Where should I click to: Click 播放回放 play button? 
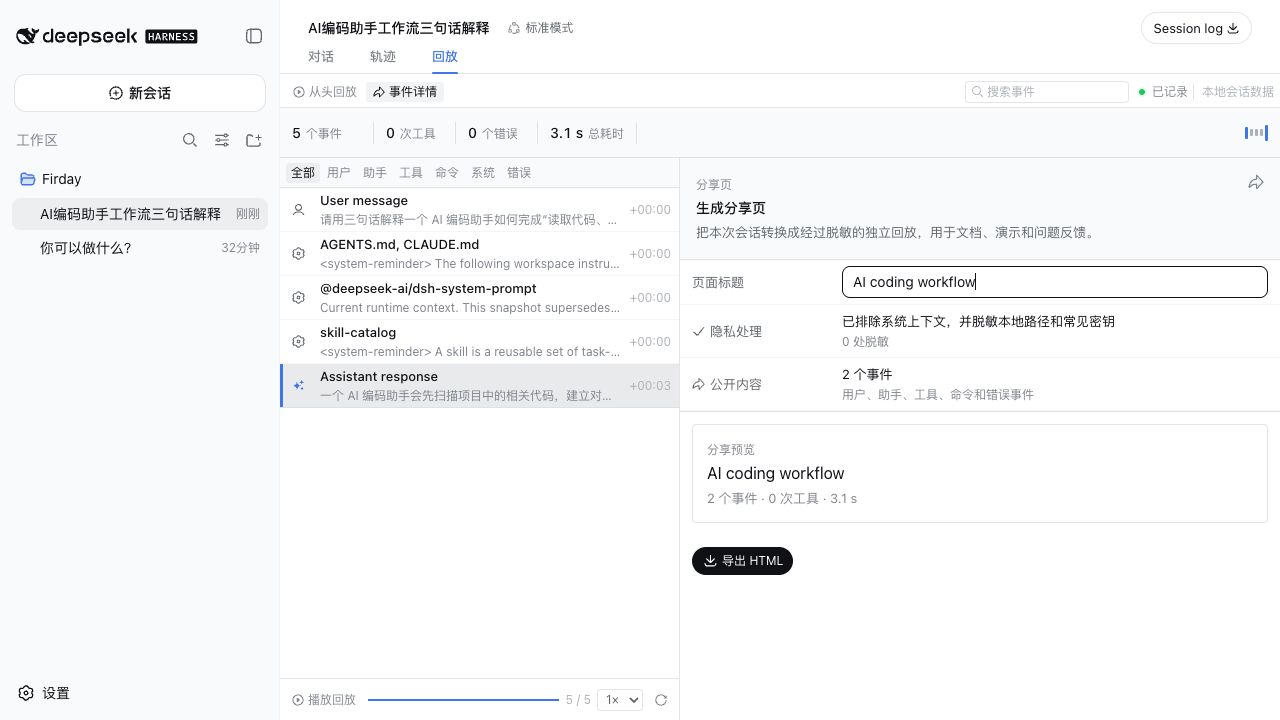324,700
